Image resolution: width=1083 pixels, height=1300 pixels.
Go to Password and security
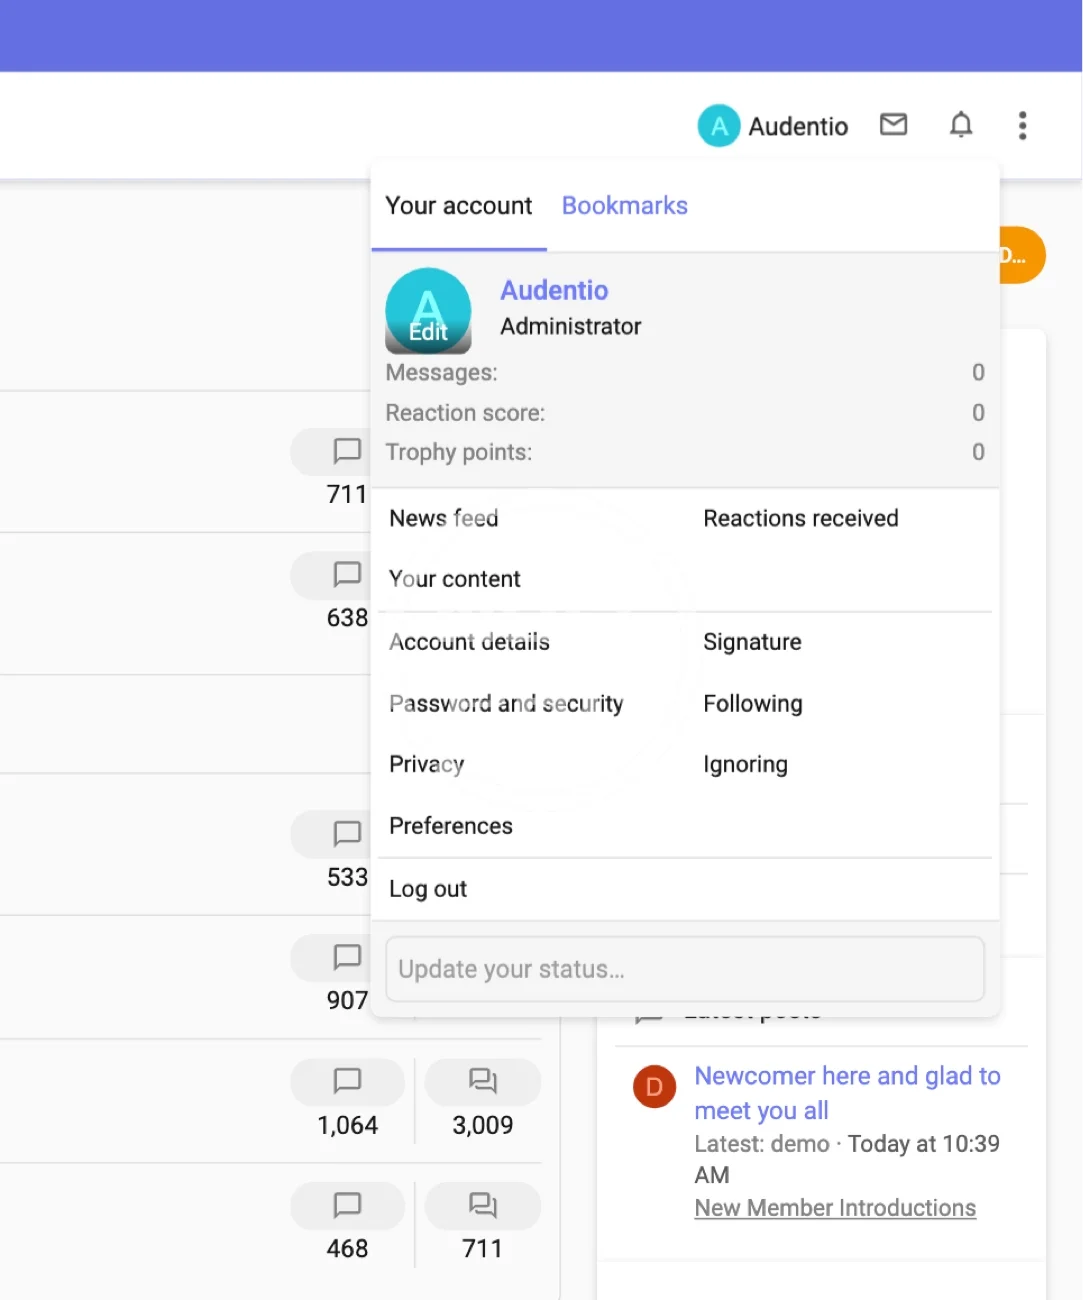pos(506,704)
